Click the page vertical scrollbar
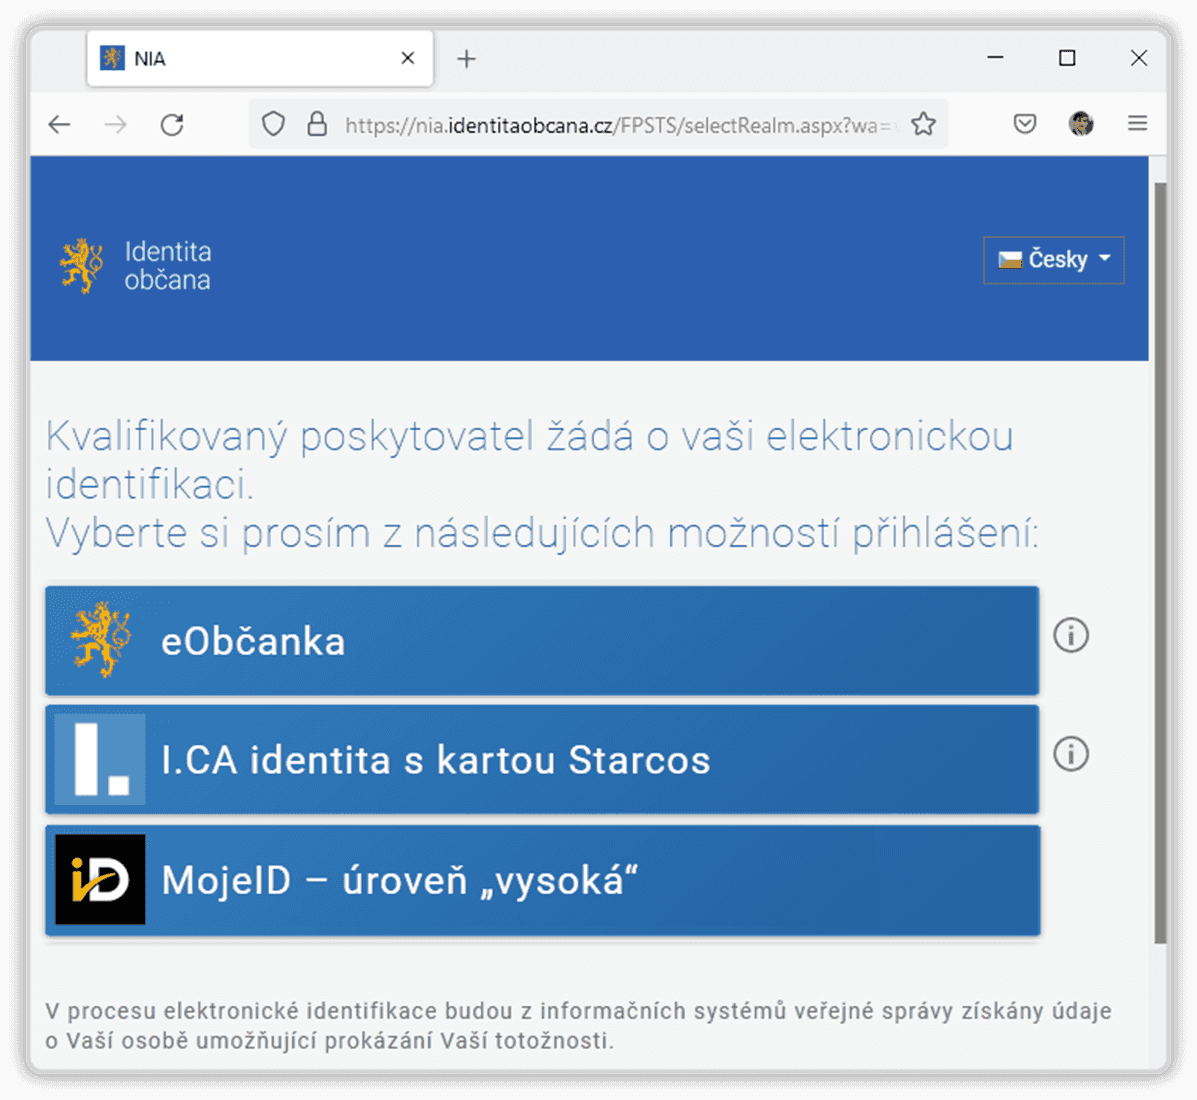Screen dimensions: 1197x1100 (x=1160, y=563)
